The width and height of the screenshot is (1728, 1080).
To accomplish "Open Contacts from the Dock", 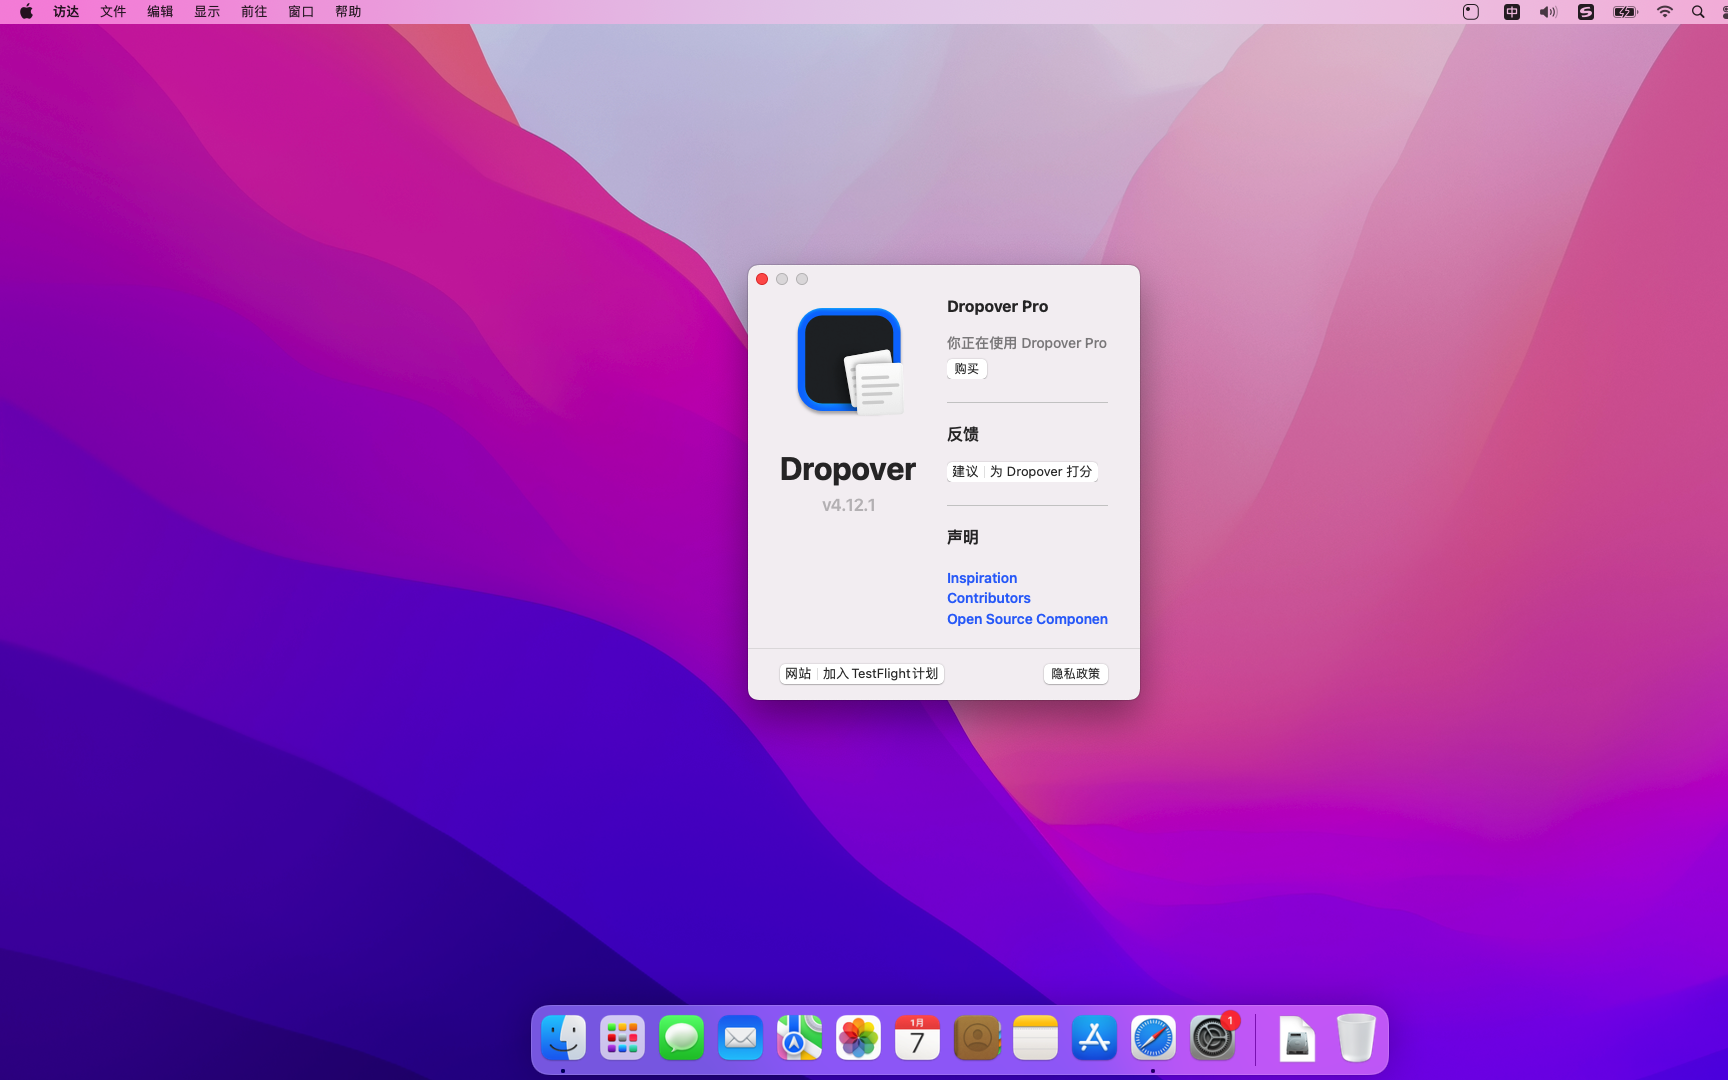I will pyautogui.click(x=977, y=1038).
